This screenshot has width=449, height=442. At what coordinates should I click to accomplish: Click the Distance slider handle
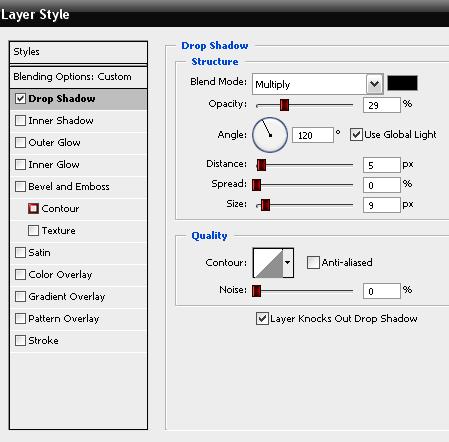pyautogui.click(x=261, y=165)
